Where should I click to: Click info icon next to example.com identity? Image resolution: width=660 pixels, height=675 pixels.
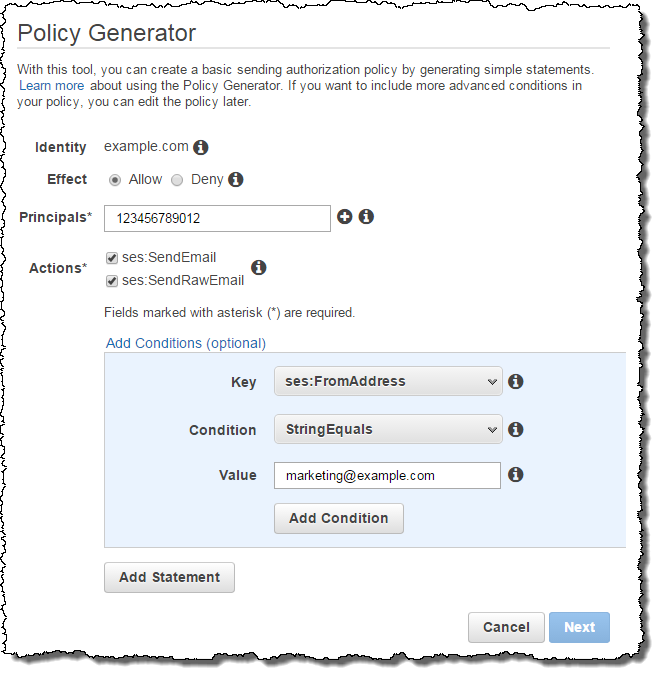[201, 147]
